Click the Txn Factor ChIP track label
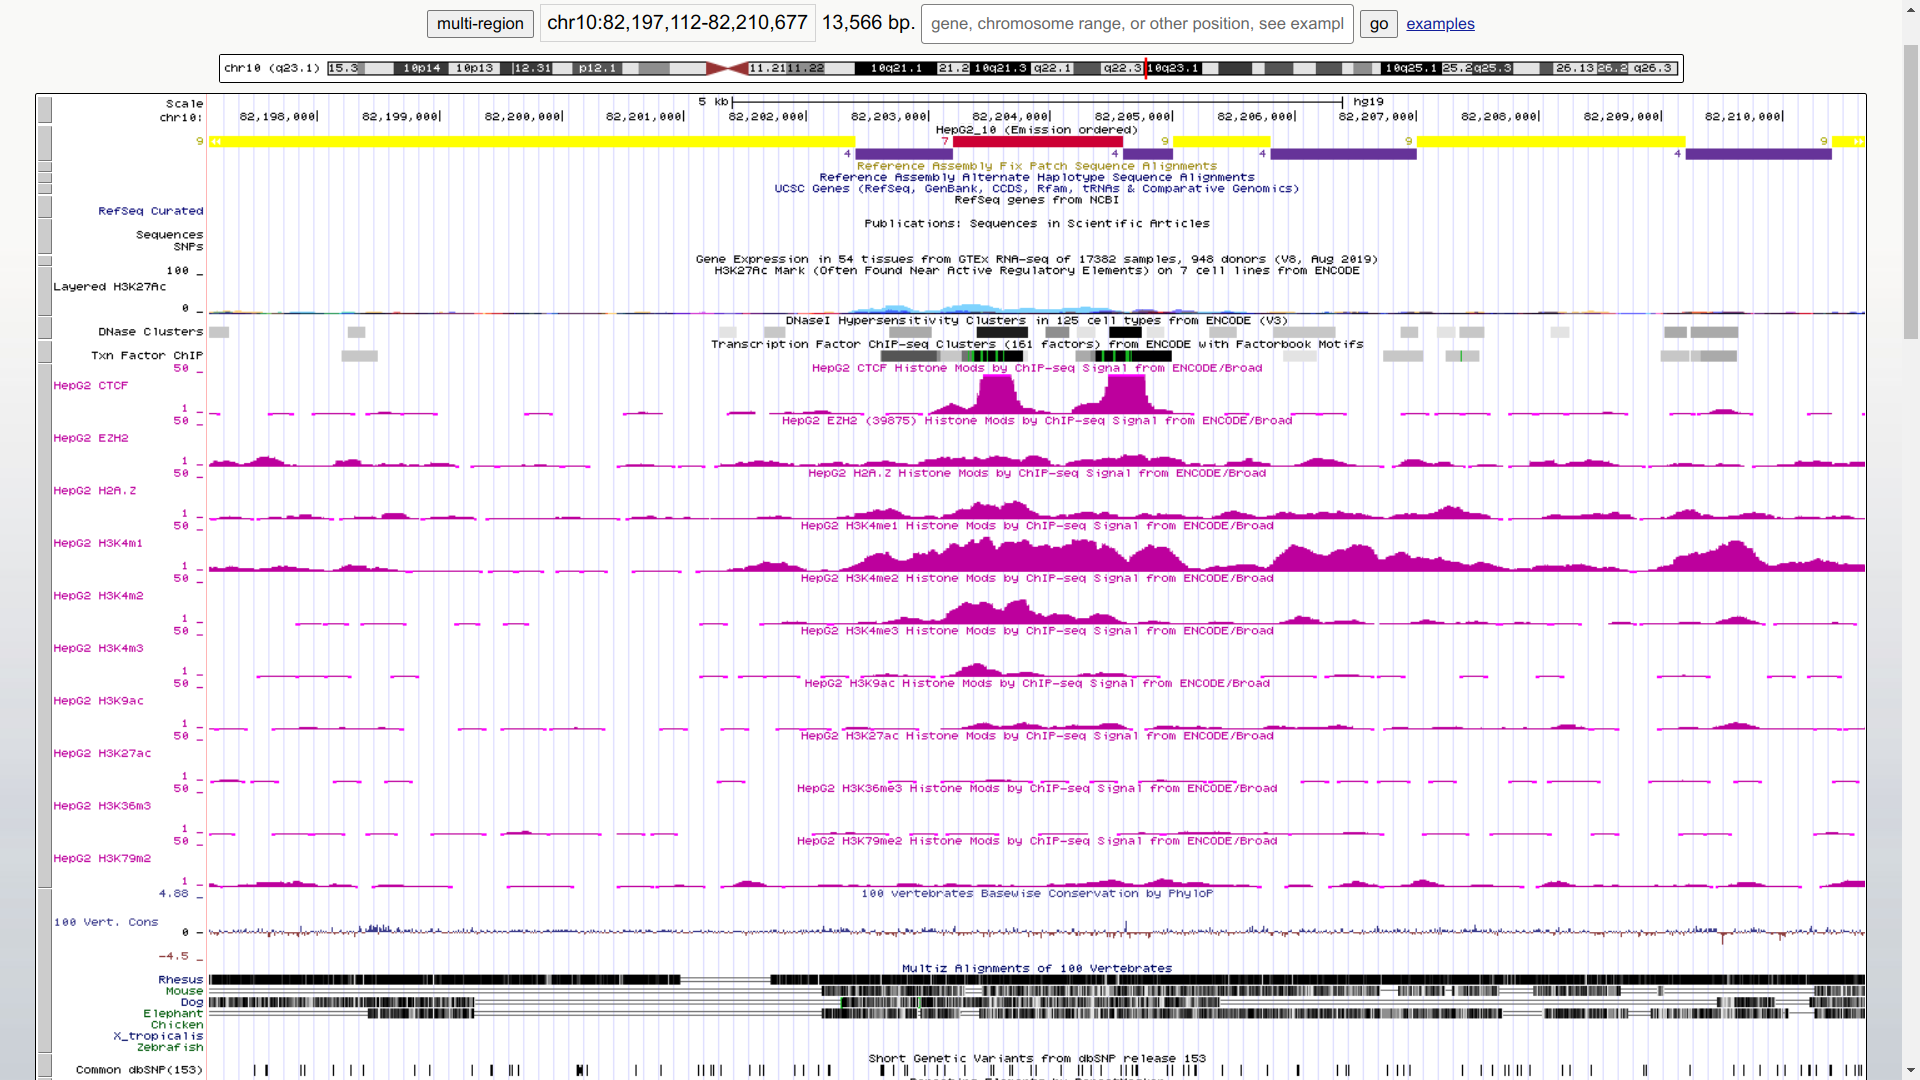 click(x=147, y=356)
